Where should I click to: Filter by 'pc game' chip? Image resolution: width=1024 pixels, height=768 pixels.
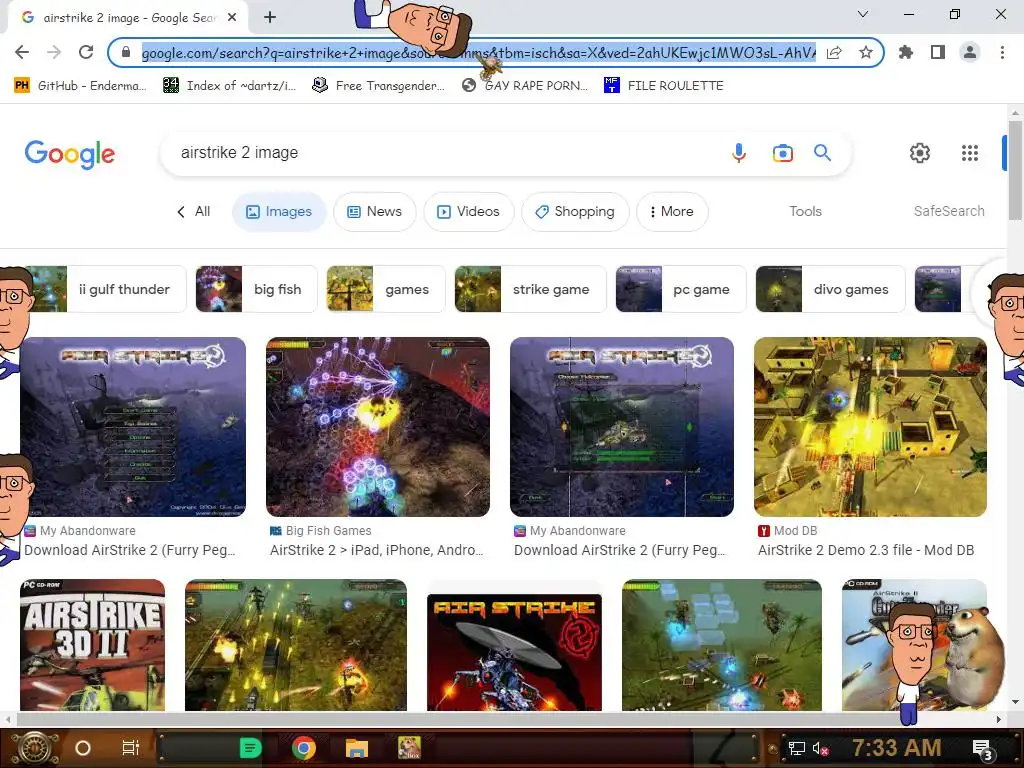tap(680, 289)
